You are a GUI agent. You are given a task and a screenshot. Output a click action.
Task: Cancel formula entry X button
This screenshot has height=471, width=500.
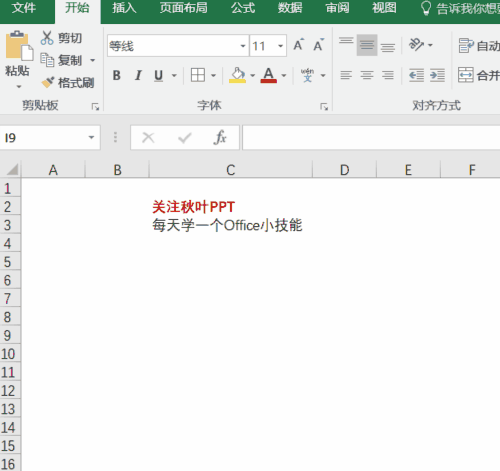pos(148,137)
